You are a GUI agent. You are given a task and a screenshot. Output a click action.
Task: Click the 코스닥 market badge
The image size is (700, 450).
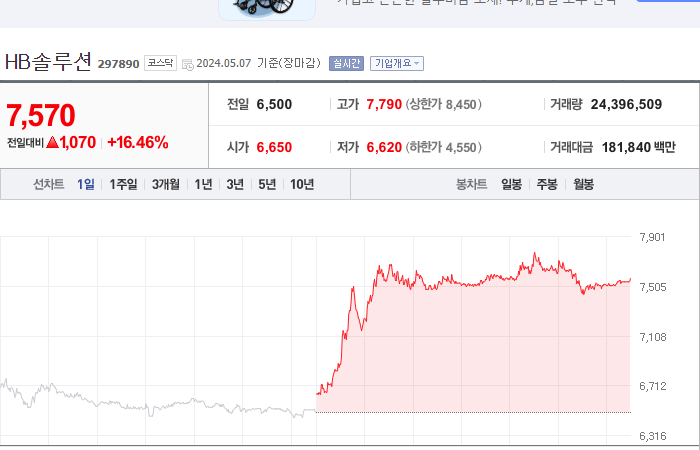160,63
